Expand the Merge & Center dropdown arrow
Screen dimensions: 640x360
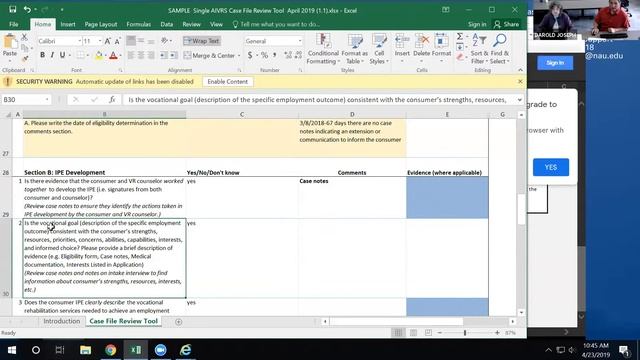pyautogui.click(x=239, y=55)
